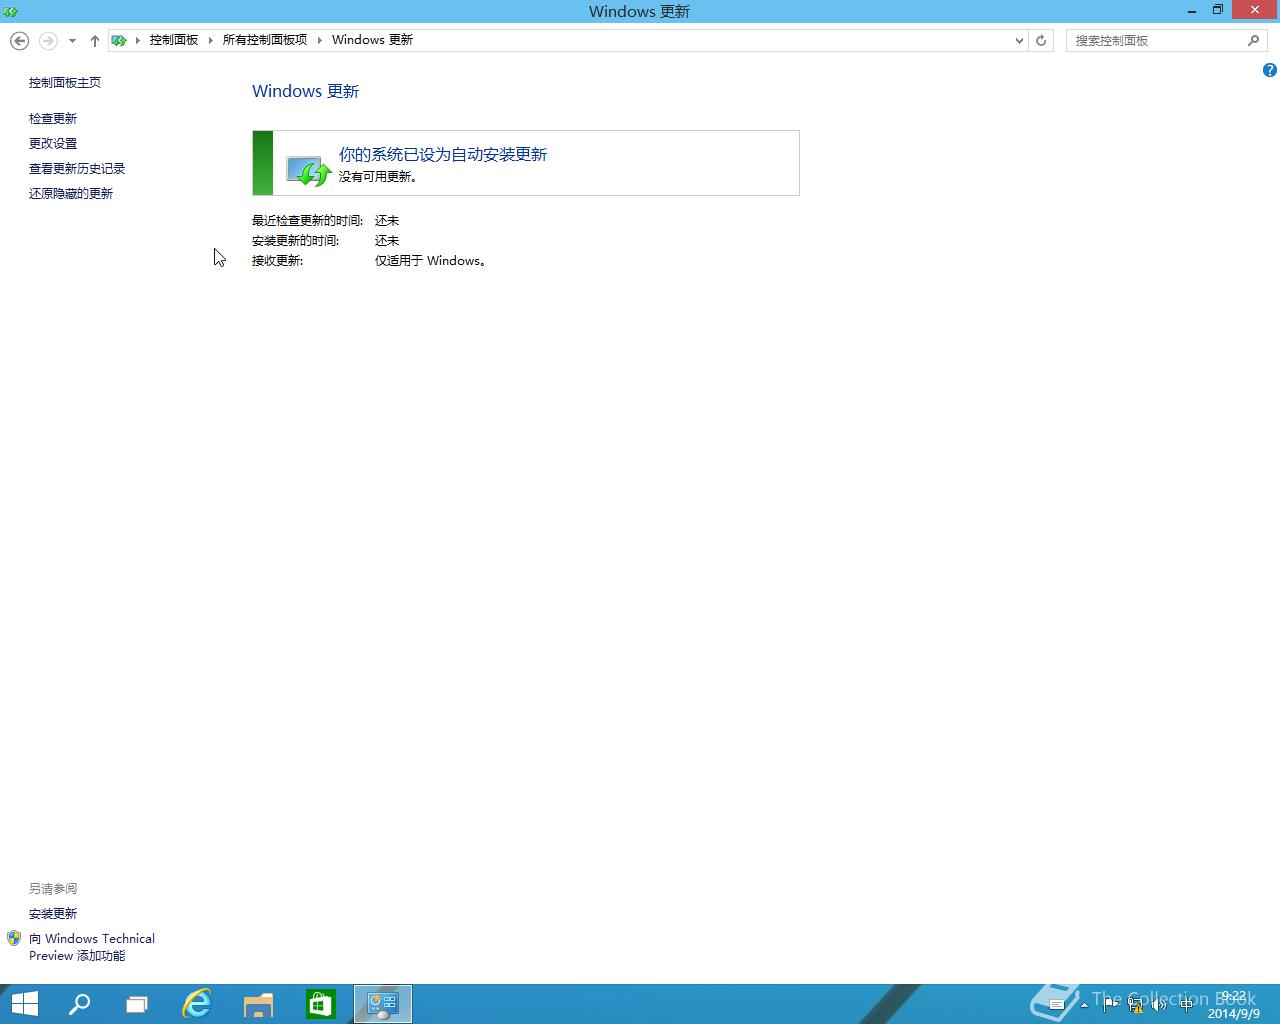The image size is (1280, 1024).
Task: Open 更改设置 link
Action: pos(53,144)
